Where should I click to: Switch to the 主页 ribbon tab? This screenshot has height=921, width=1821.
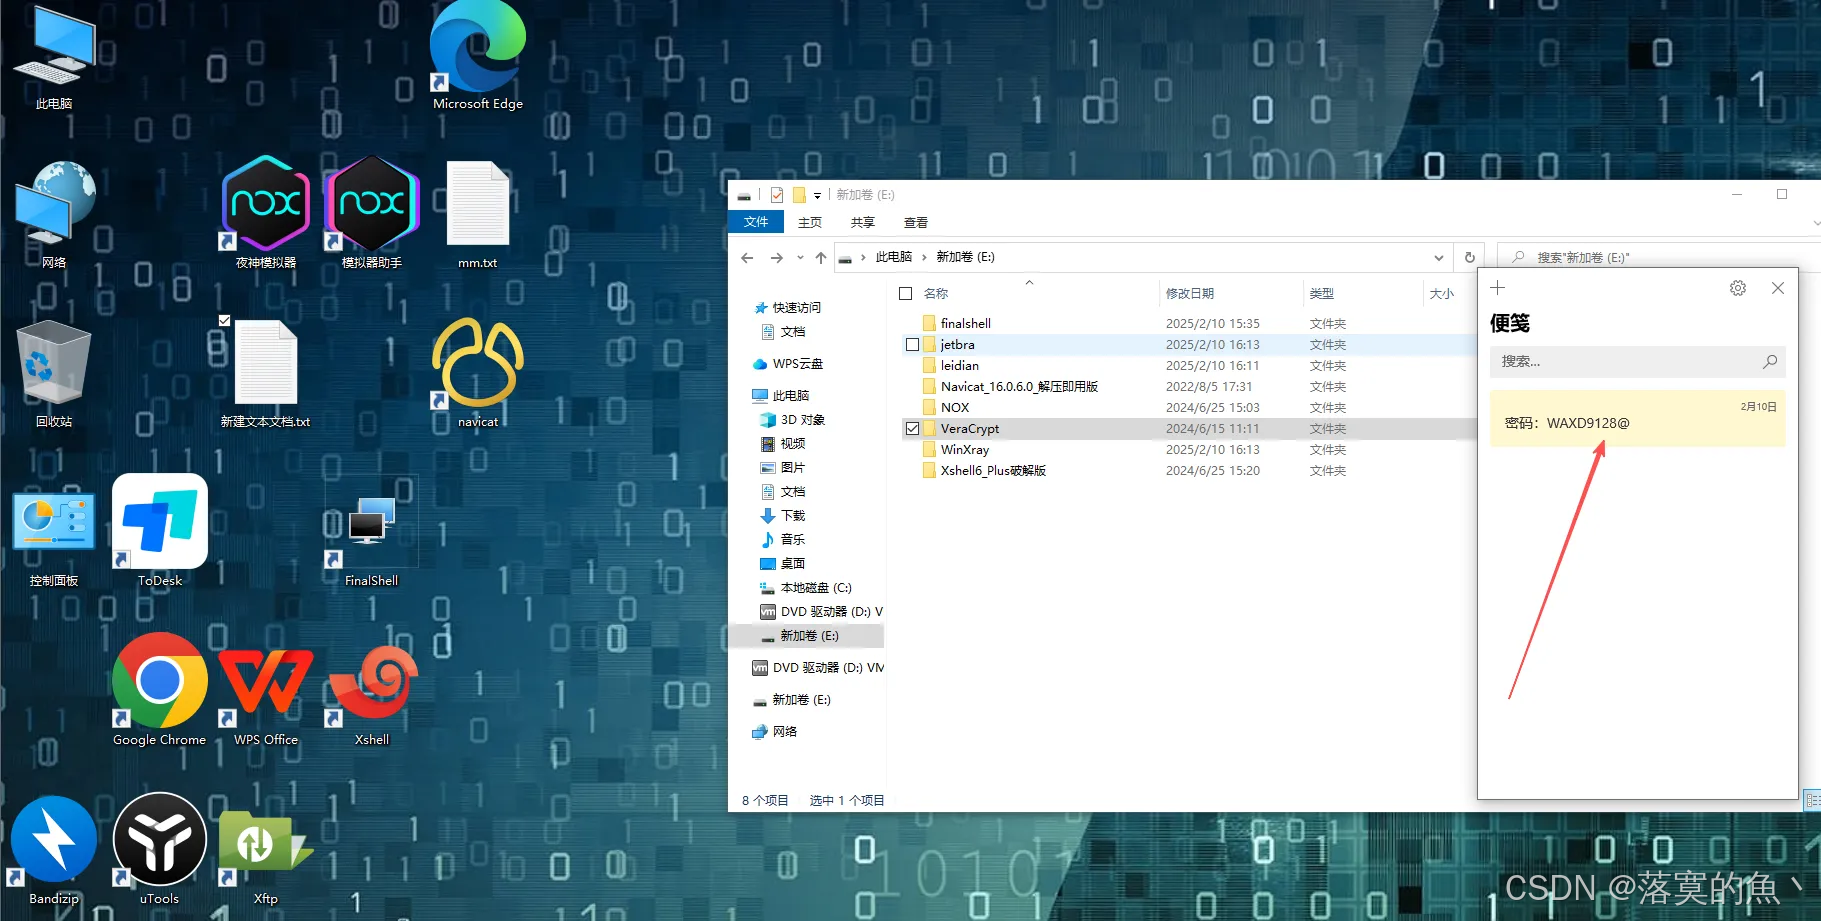point(810,222)
